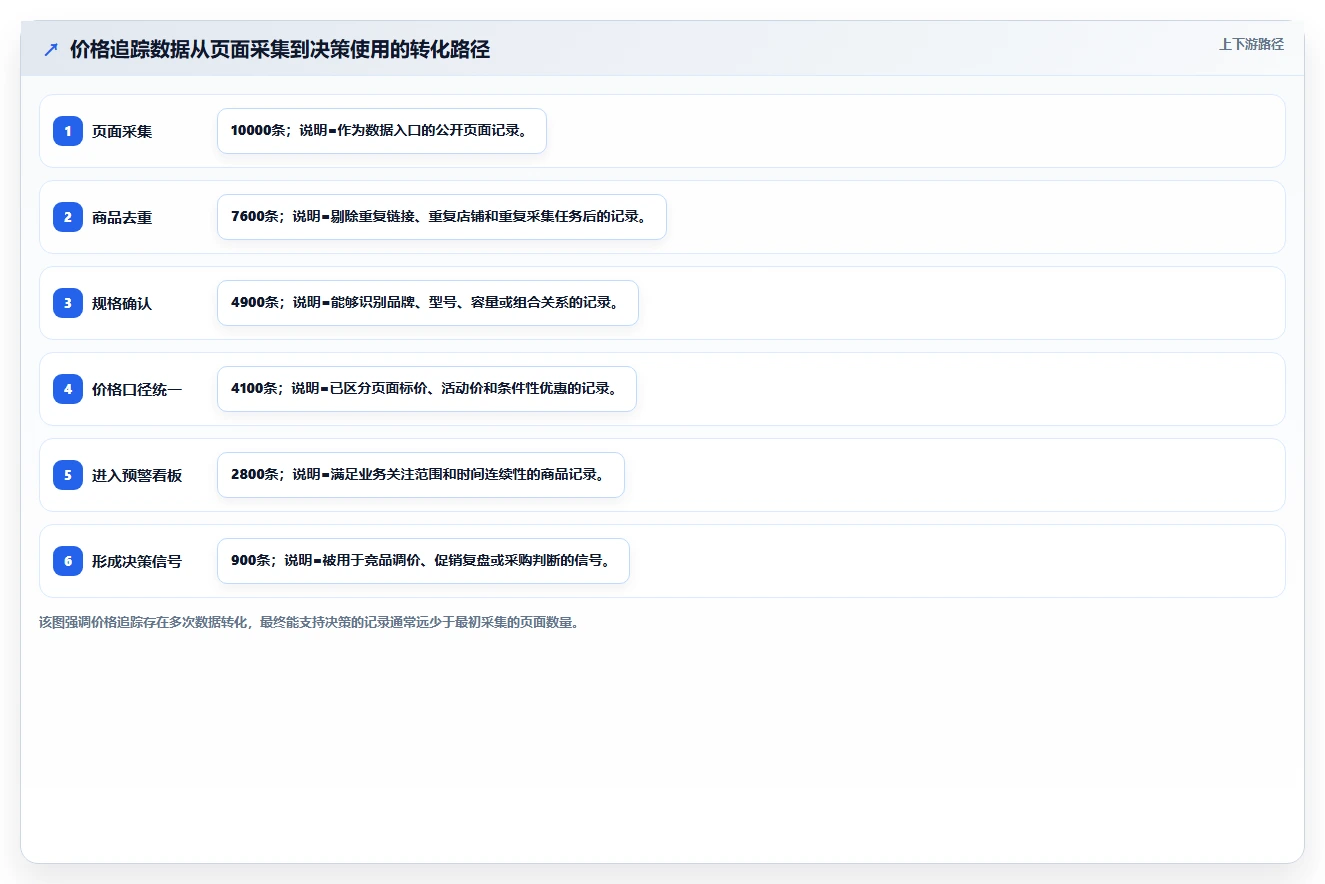Click the step 2 number badge
Image resolution: width=1325 pixels, height=884 pixels.
68,217
